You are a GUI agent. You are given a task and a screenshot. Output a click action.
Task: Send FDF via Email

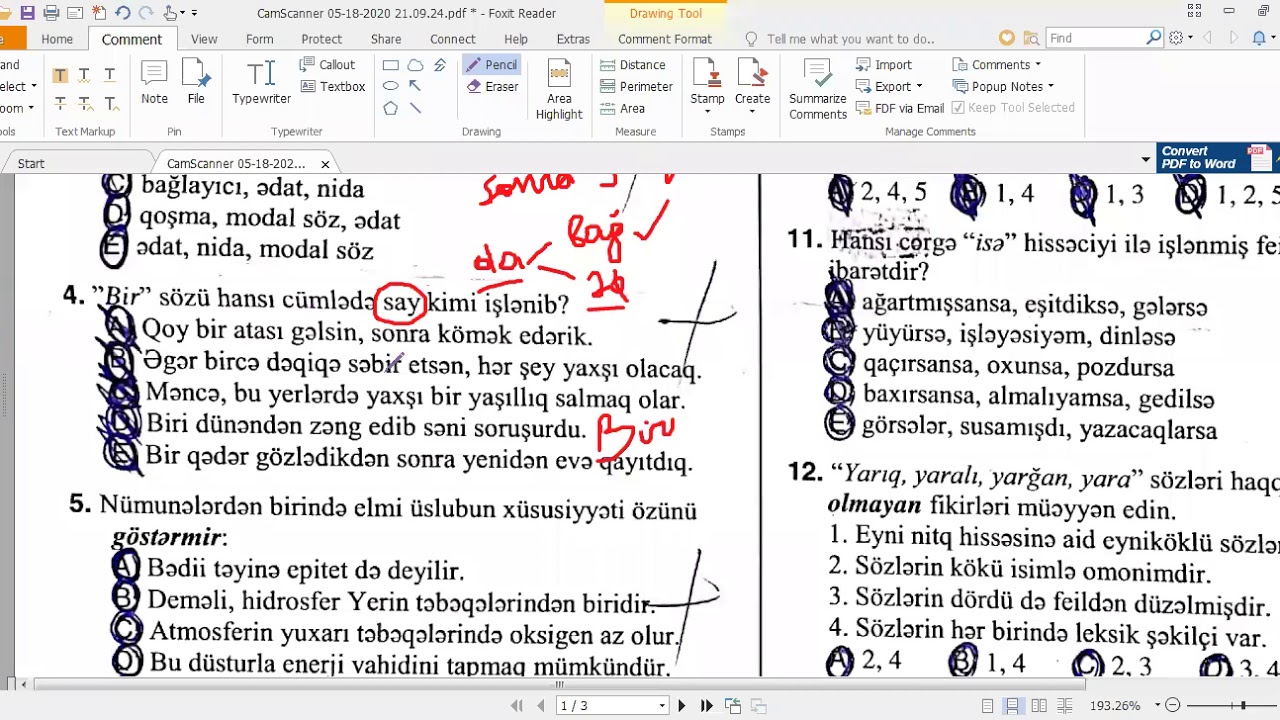[x=899, y=108]
